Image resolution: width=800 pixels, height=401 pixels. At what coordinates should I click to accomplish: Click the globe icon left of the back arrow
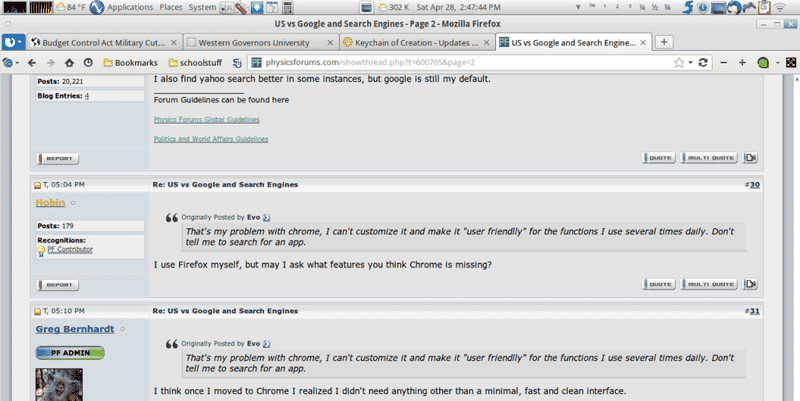pyautogui.click(x=8, y=63)
